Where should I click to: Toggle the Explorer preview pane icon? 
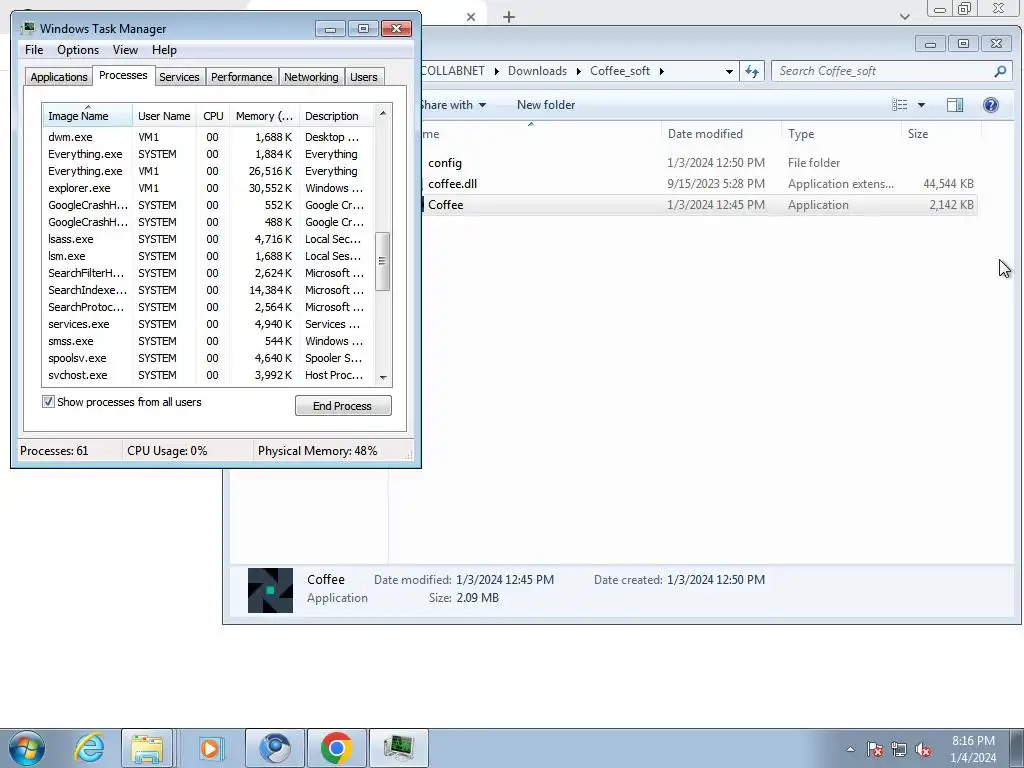pos(955,105)
